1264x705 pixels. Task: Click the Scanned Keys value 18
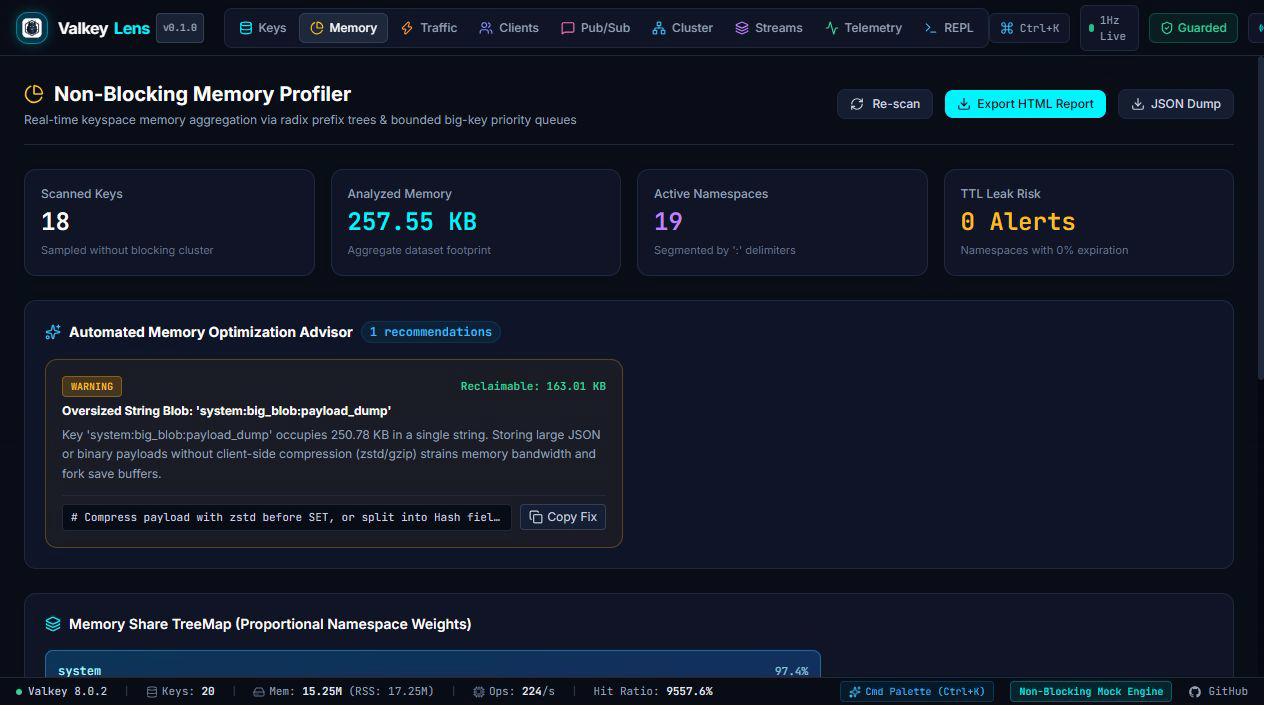coord(55,221)
